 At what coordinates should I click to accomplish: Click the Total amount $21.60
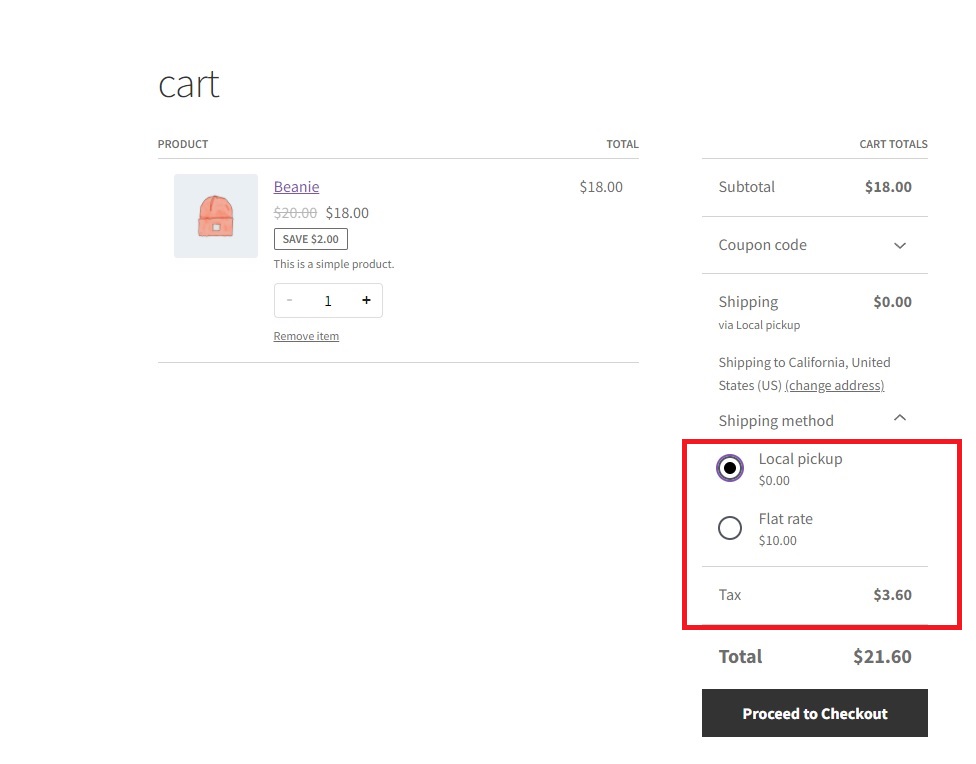click(882, 656)
